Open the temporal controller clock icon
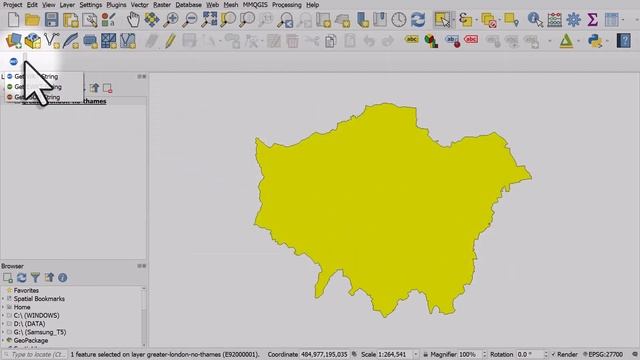Image resolution: width=640 pixels, height=360 pixels. [399, 20]
